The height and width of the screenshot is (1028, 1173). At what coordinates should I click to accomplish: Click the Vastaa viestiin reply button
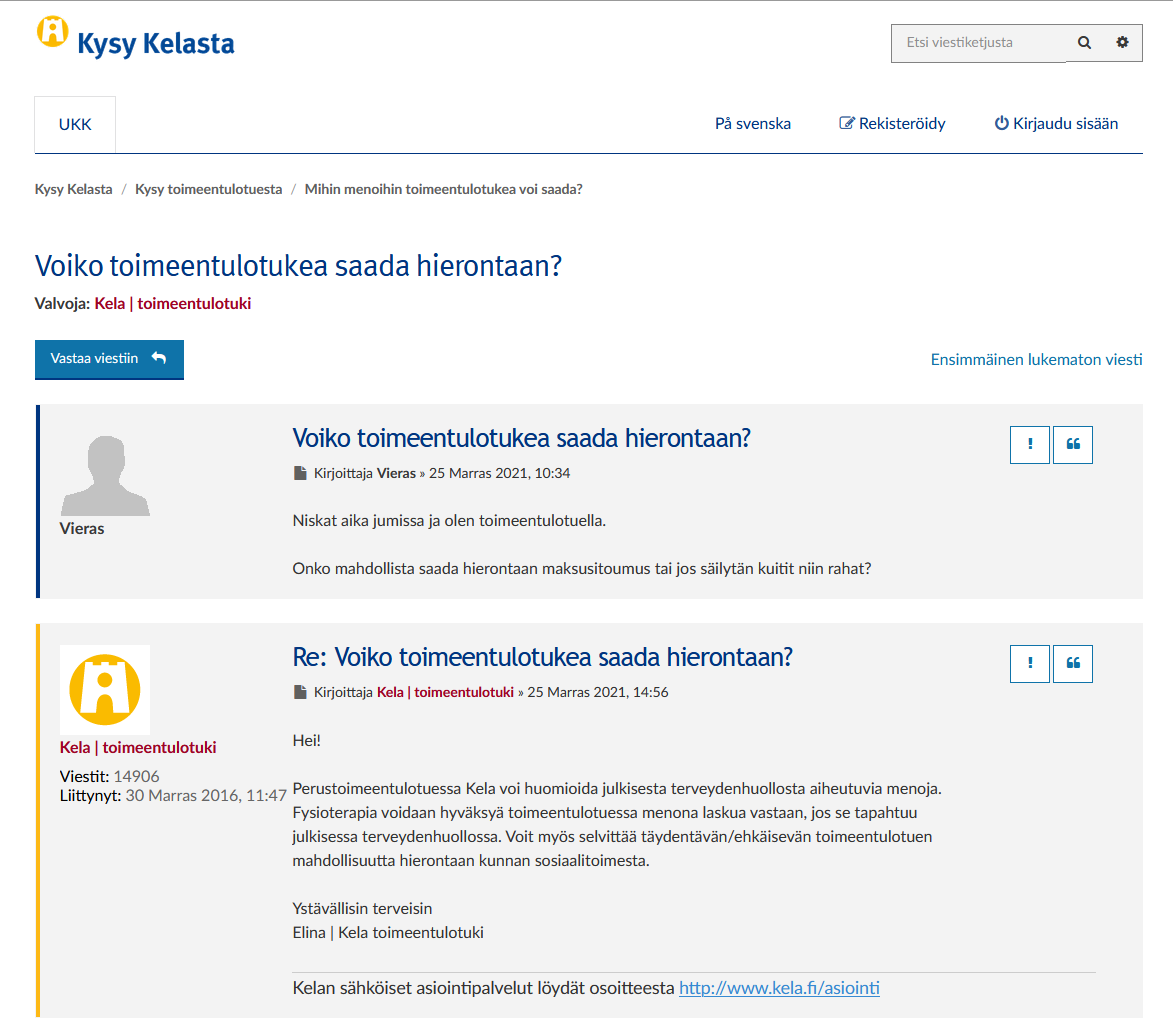tap(109, 359)
